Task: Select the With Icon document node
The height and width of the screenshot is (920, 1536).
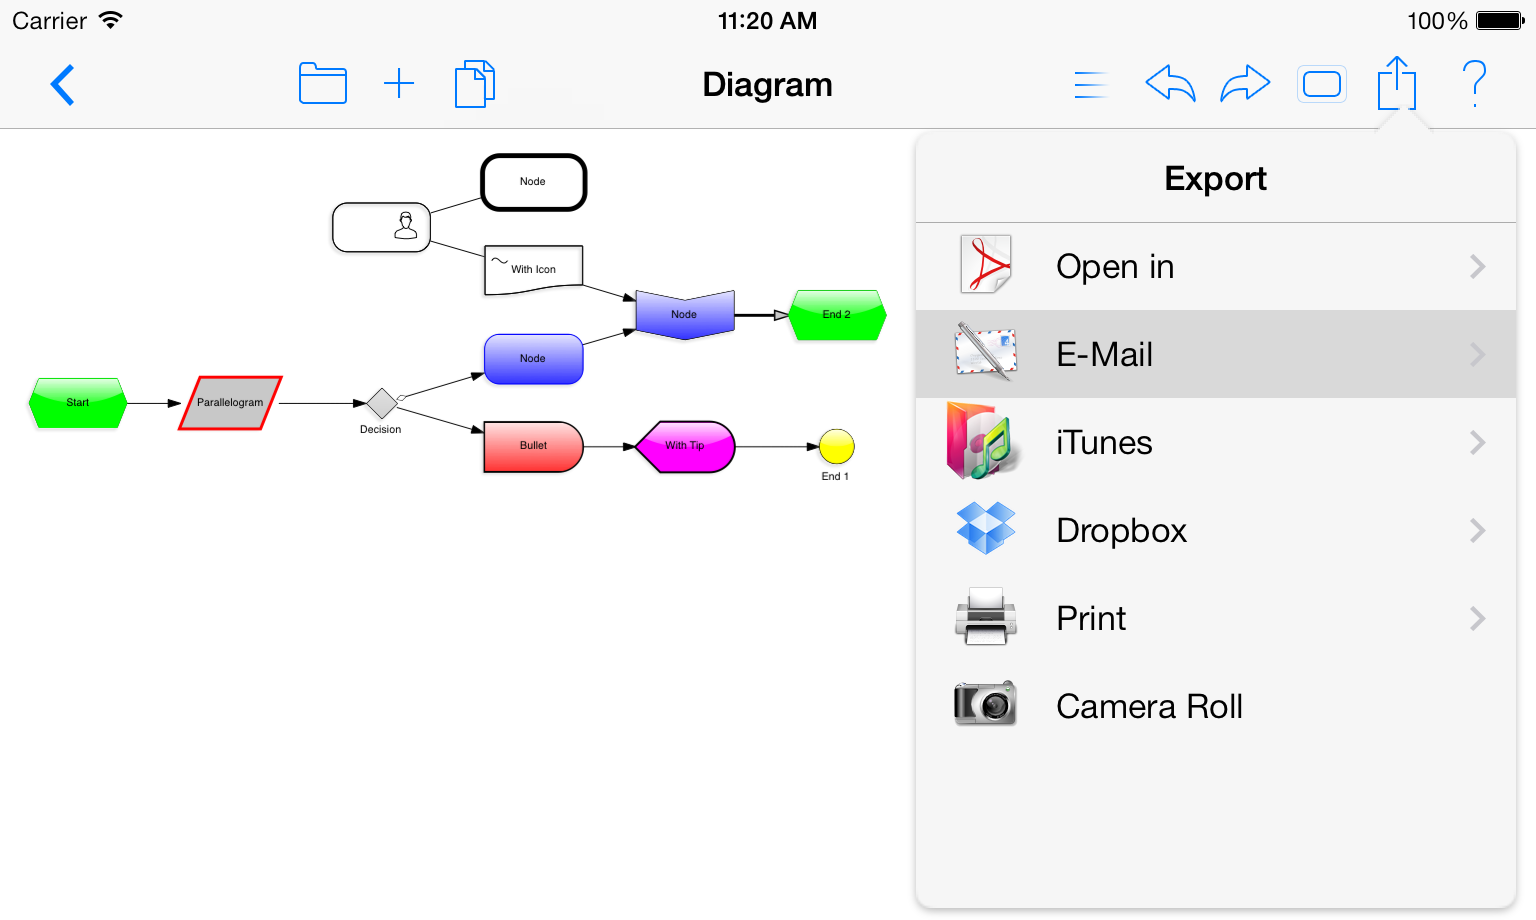Action: point(533,270)
